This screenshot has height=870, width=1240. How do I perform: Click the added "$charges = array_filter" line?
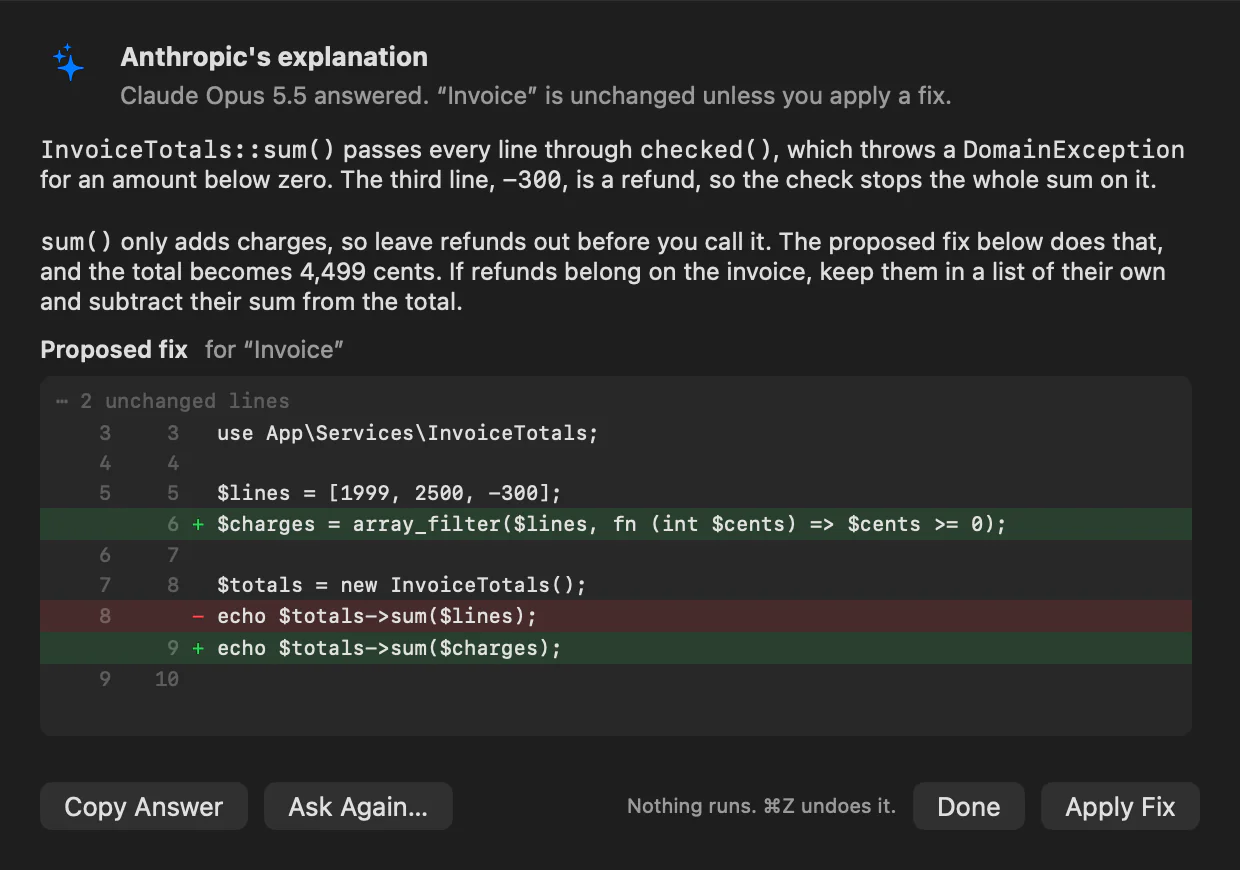click(x=616, y=524)
